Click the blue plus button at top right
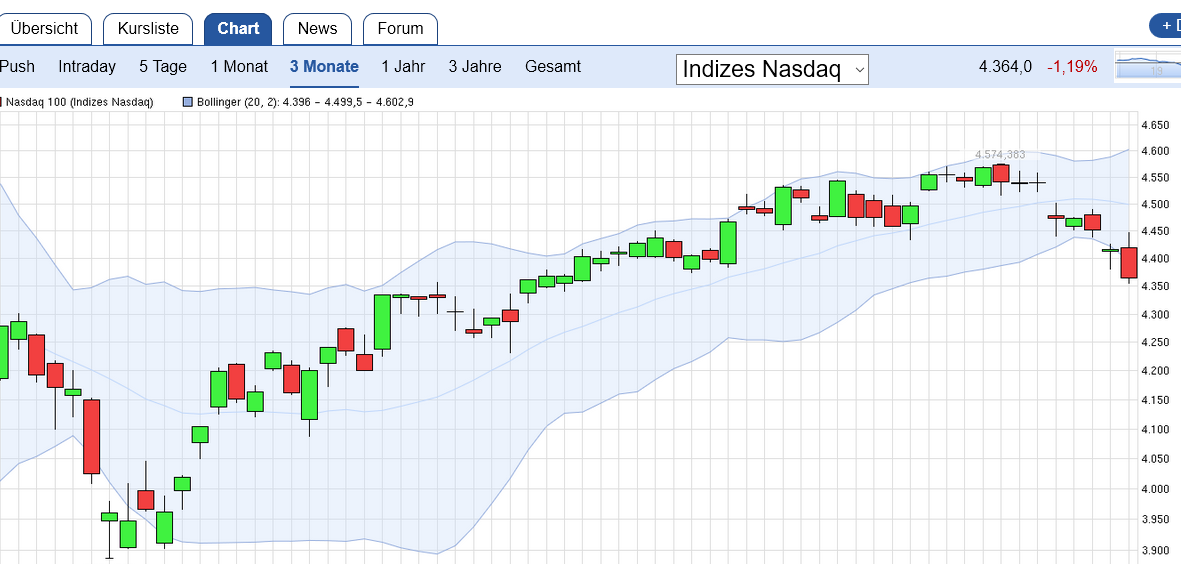The width and height of the screenshot is (1181, 564). coord(1166,27)
